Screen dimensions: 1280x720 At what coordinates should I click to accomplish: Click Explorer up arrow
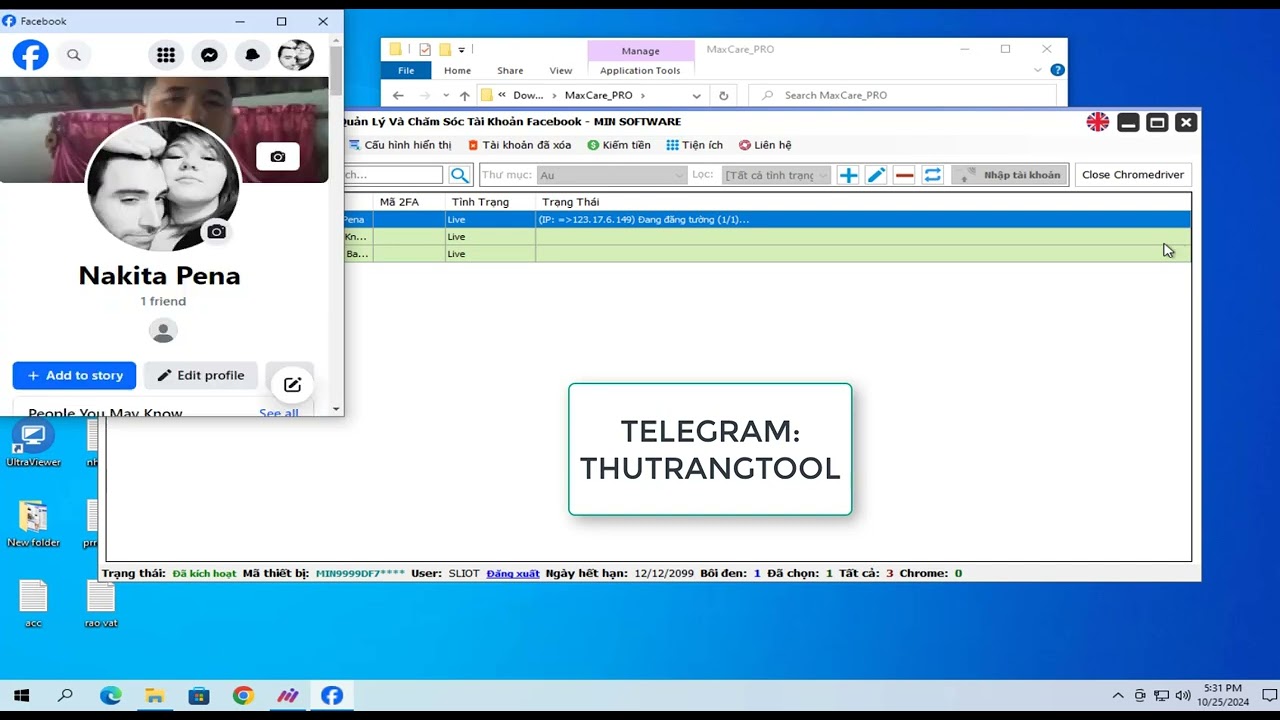tap(464, 95)
